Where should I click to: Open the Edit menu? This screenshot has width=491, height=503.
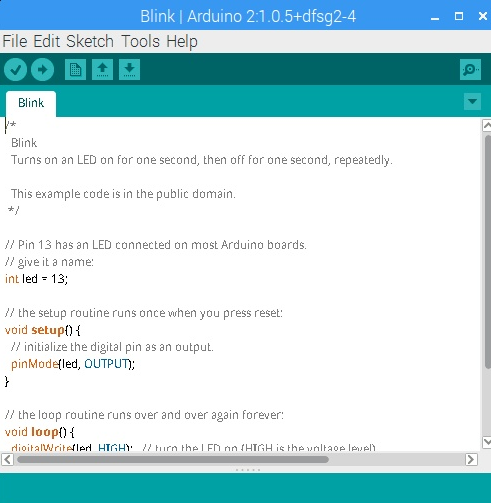[x=46, y=41]
